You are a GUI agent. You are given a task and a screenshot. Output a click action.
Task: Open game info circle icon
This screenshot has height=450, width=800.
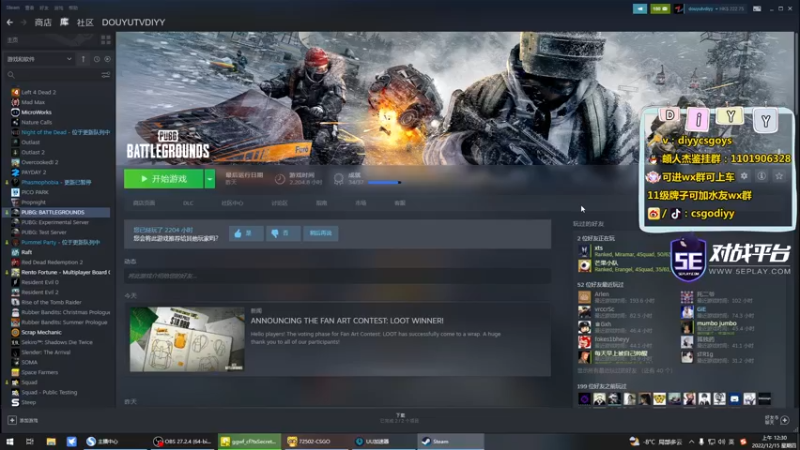761,176
